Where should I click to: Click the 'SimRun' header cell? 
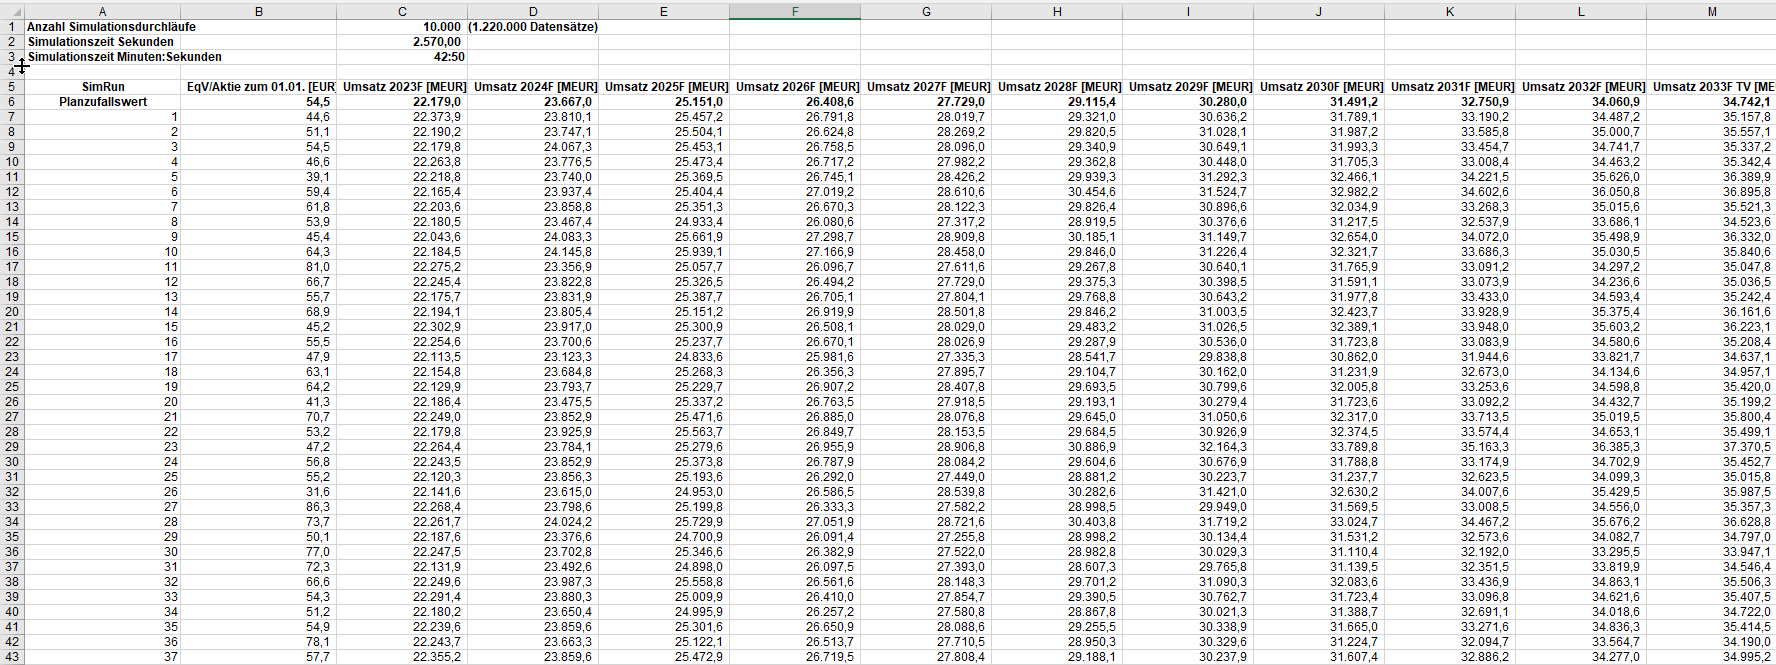[x=103, y=87]
